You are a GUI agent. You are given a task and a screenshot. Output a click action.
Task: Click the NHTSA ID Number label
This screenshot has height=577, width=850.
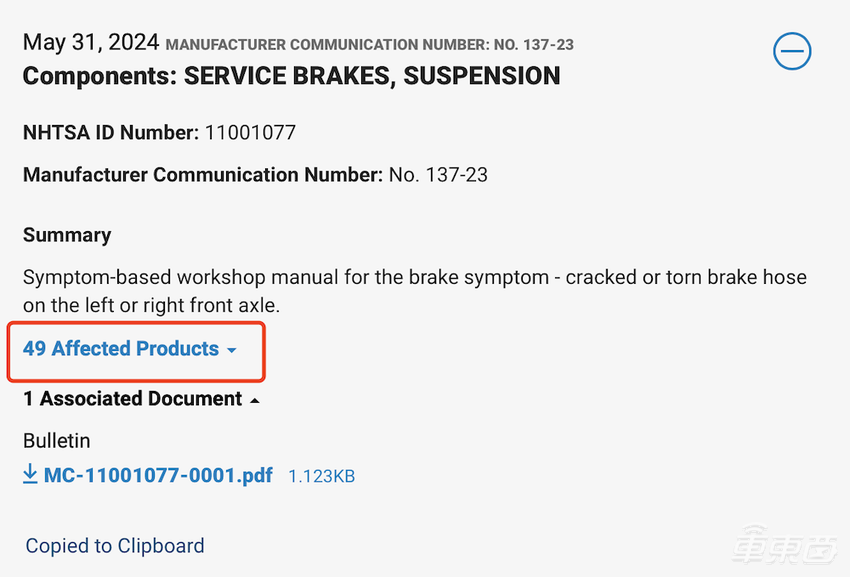click(x=111, y=132)
